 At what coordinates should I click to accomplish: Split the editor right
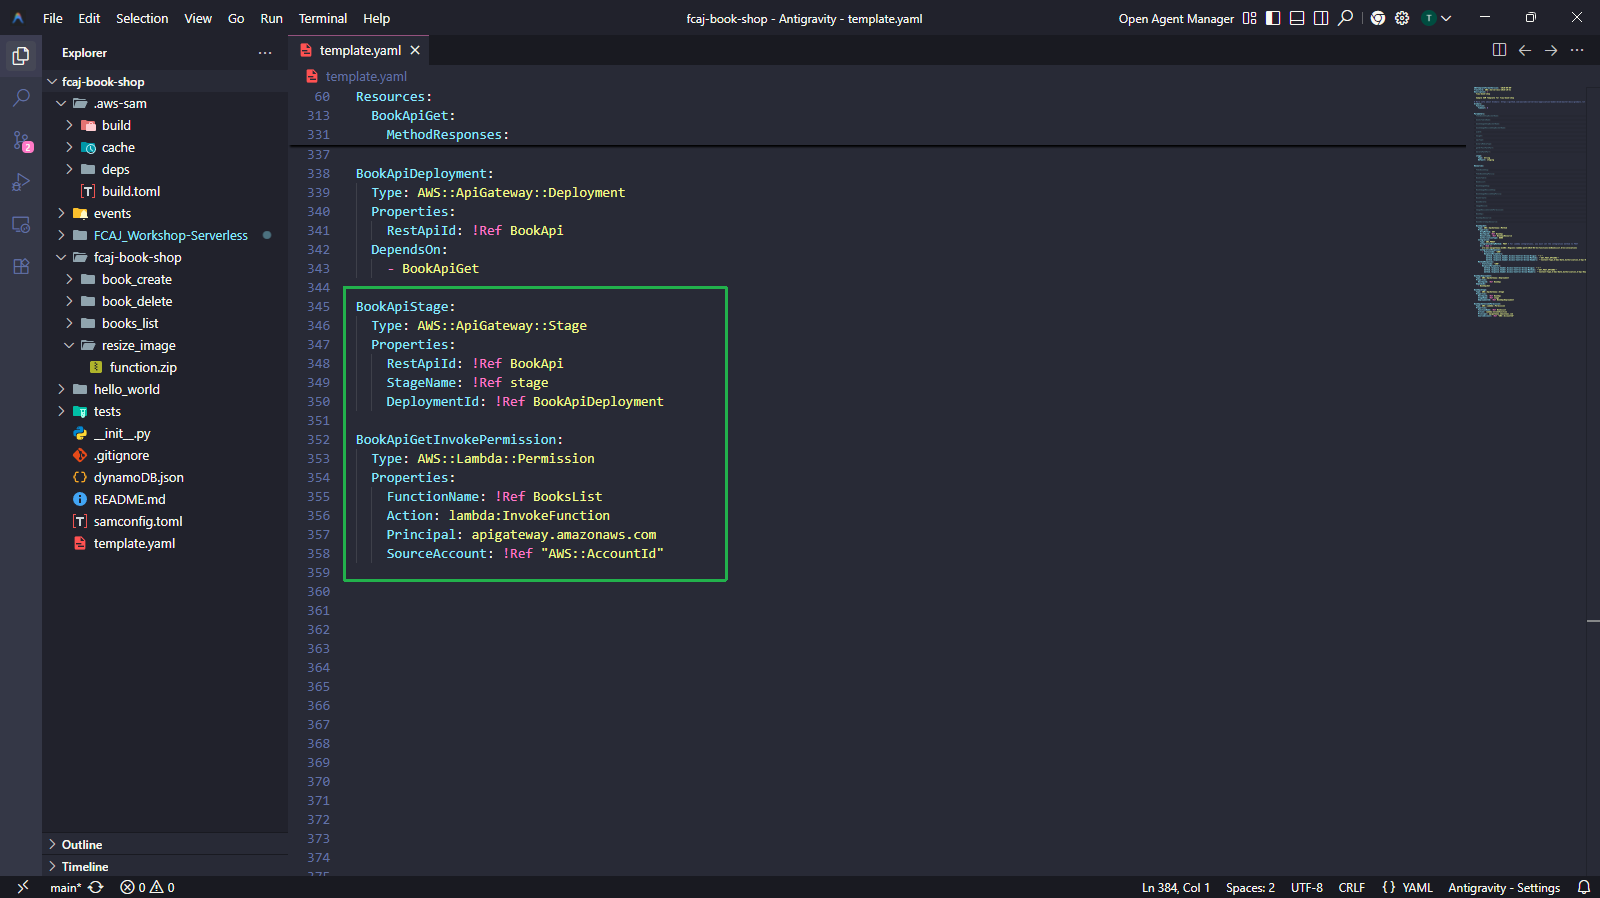pyautogui.click(x=1499, y=50)
